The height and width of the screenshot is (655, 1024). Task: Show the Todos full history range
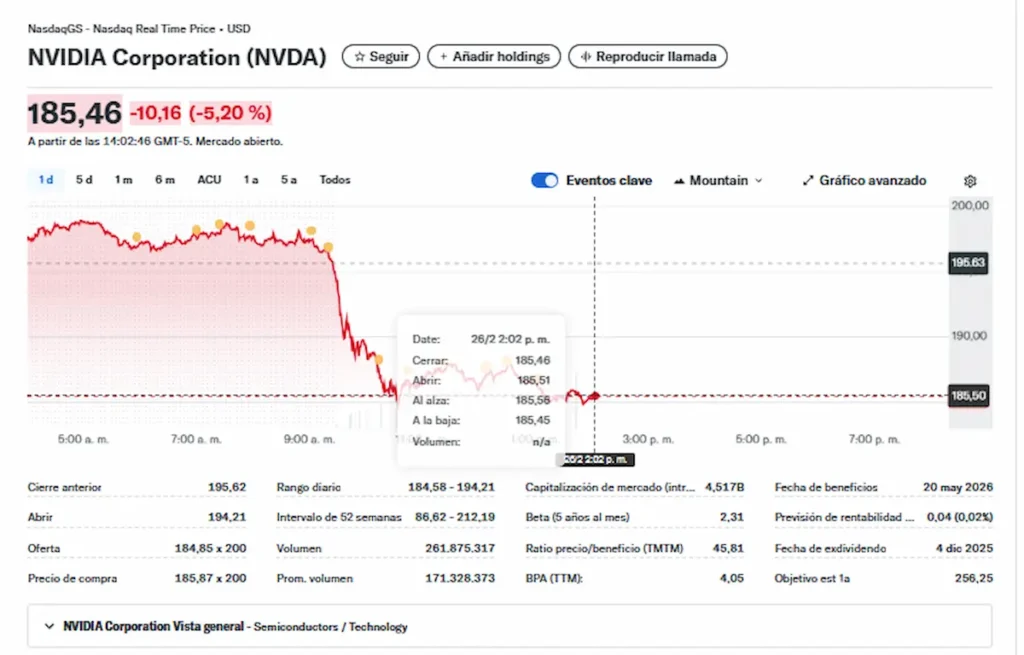335,180
